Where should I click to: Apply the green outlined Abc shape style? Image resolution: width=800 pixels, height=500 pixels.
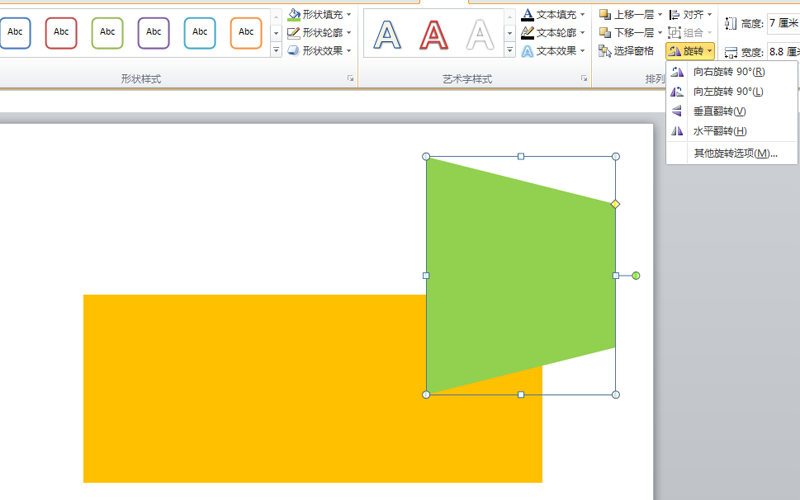coord(107,33)
